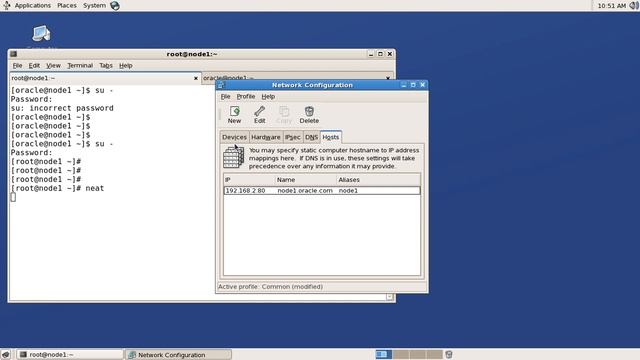Click the 'neat' command line in terminal

pyautogui.click(x=58, y=188)
